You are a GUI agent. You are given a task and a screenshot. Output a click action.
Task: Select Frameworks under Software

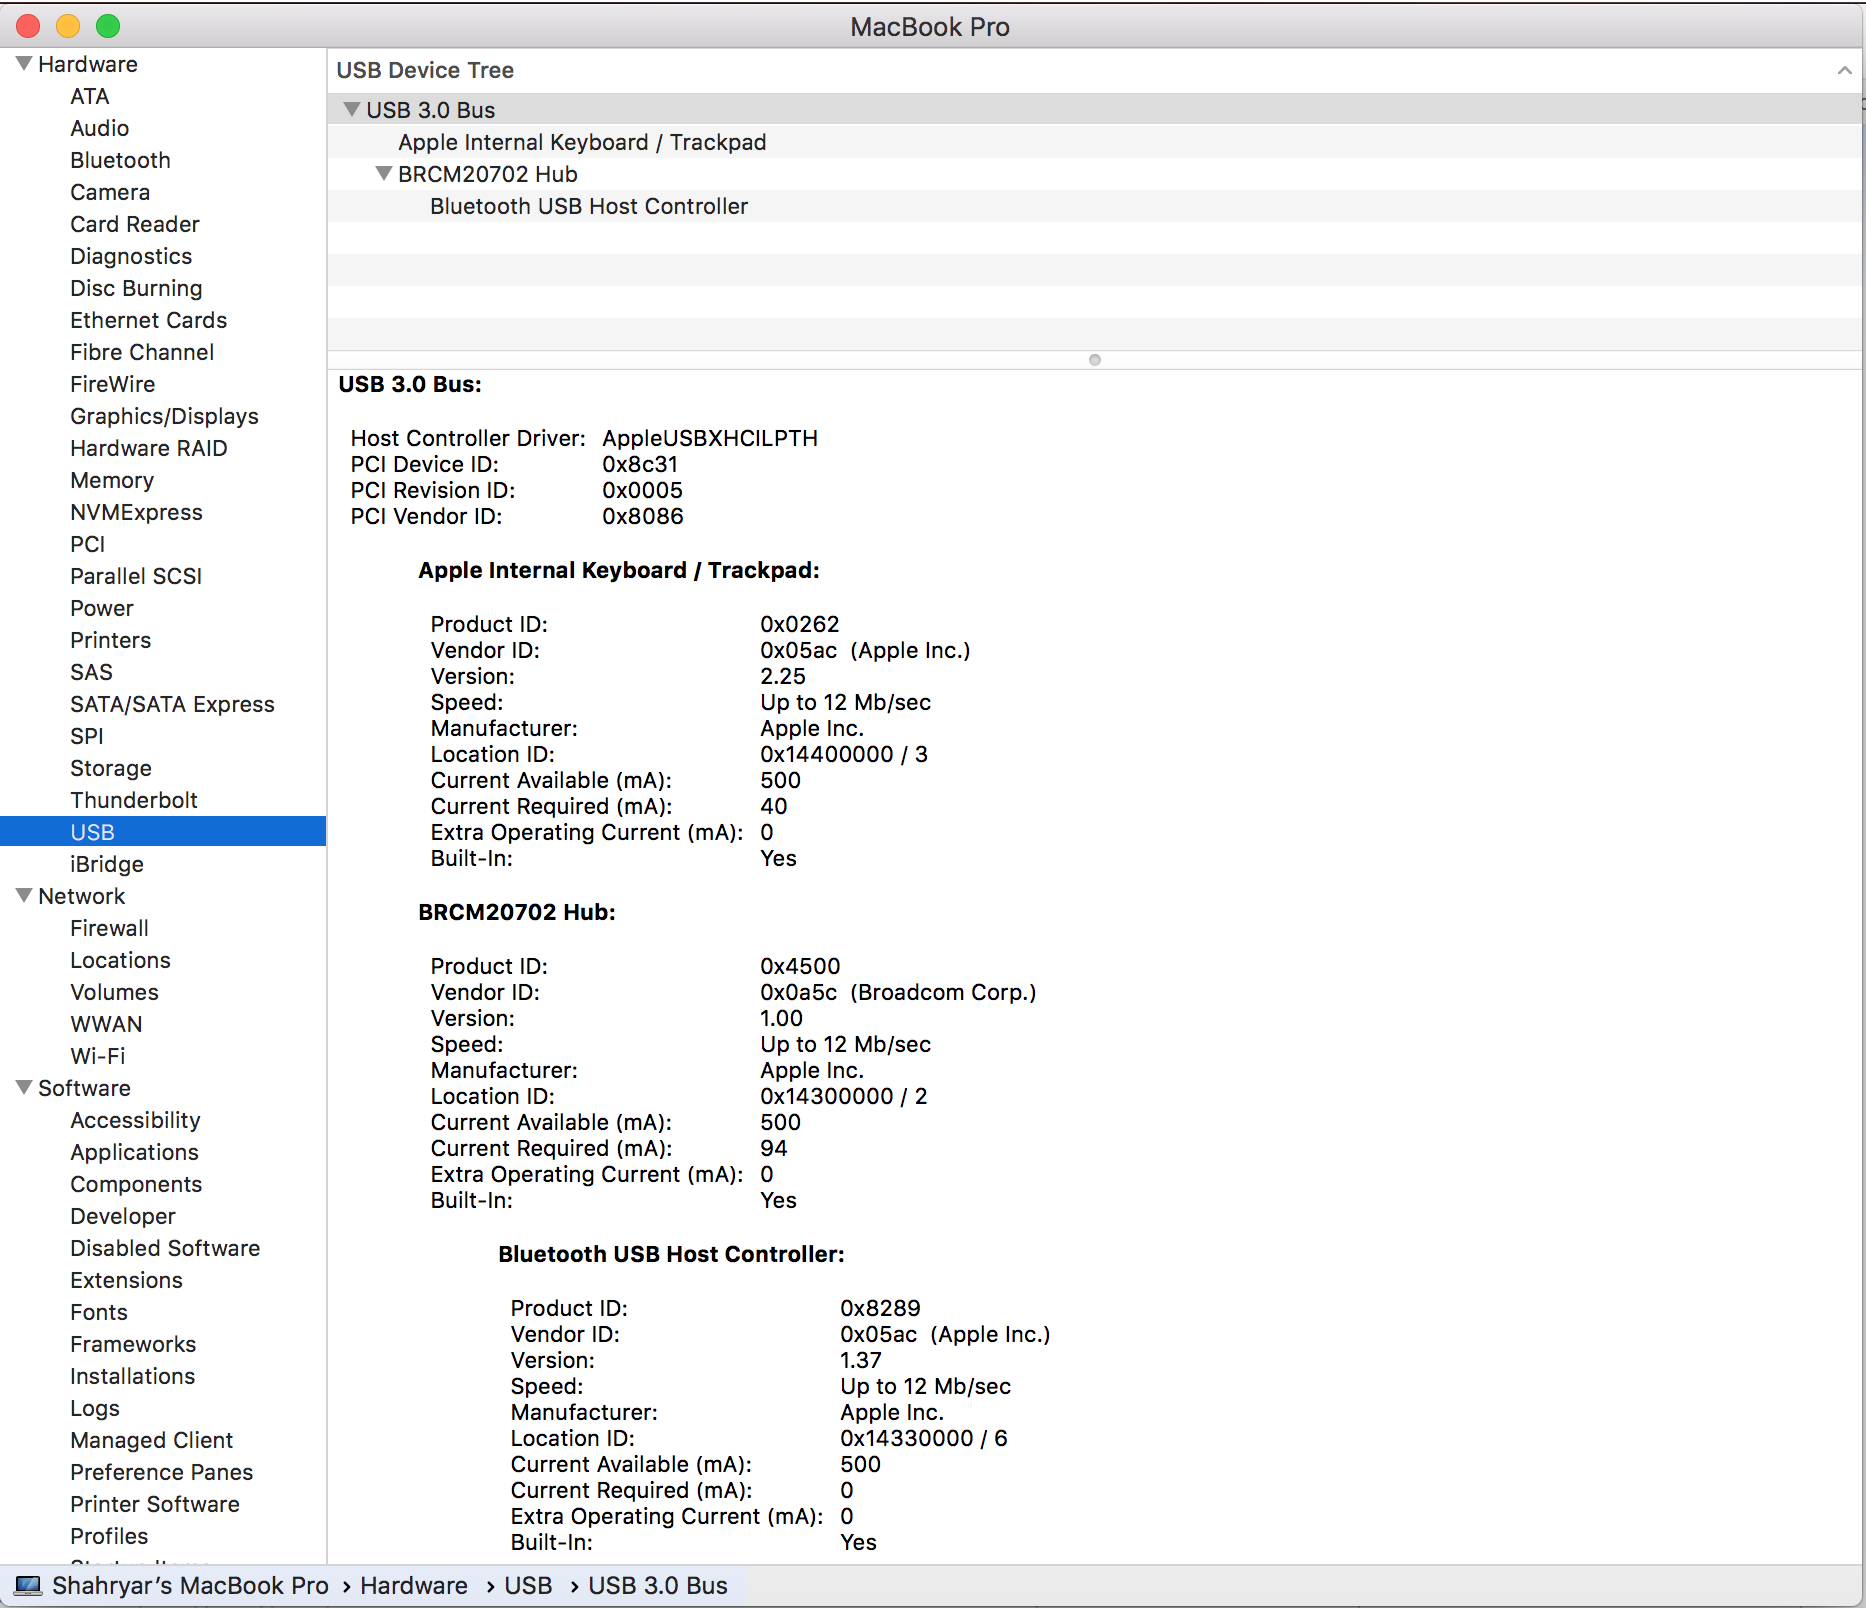click(x=133, y=1344)
